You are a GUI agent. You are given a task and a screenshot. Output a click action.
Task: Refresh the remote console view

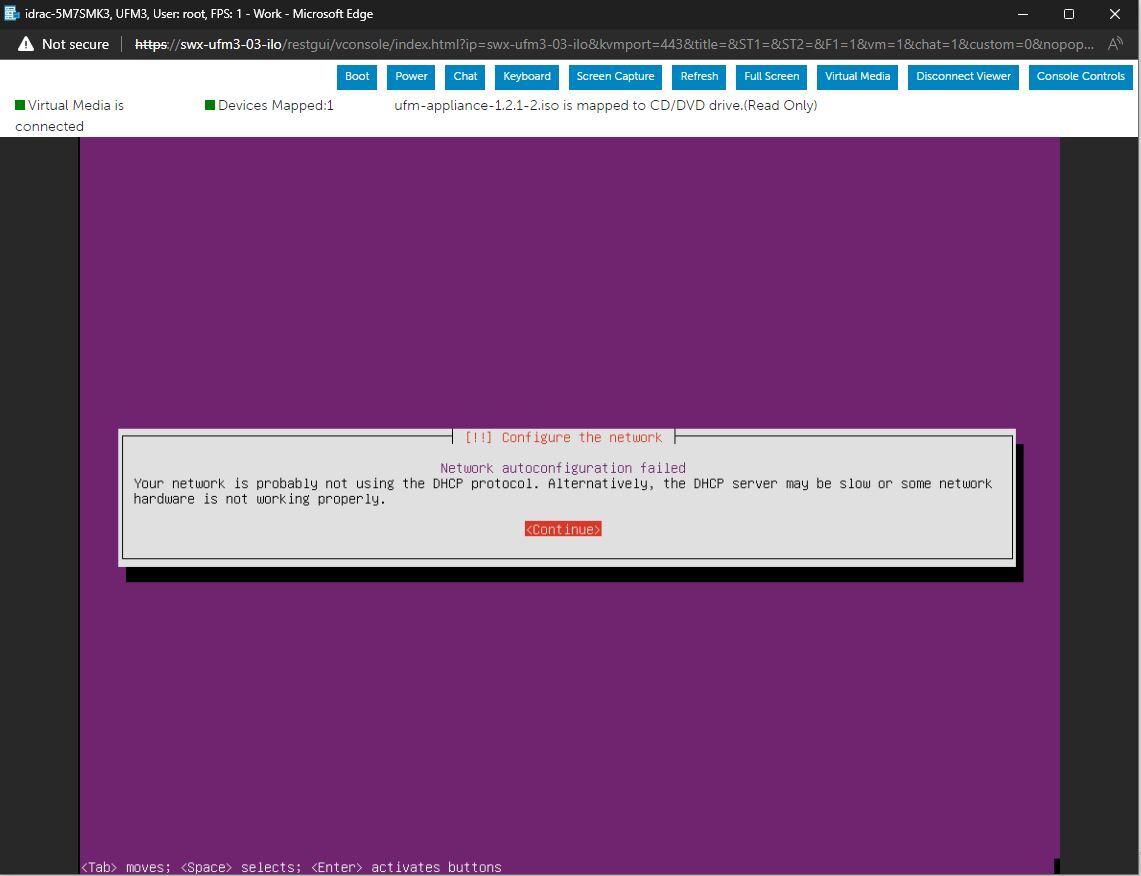[699, 76]
